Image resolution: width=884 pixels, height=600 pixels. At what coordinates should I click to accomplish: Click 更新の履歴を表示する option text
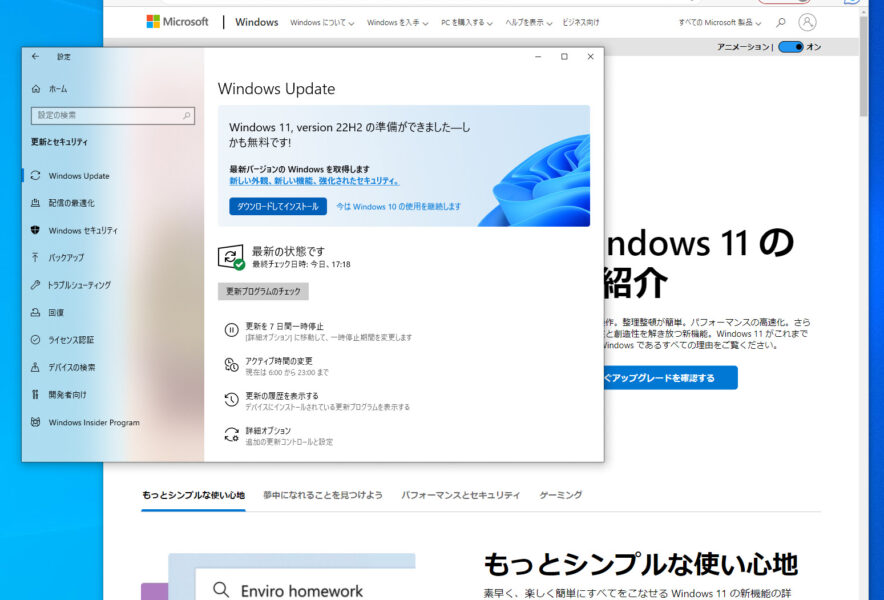point(282,396)
